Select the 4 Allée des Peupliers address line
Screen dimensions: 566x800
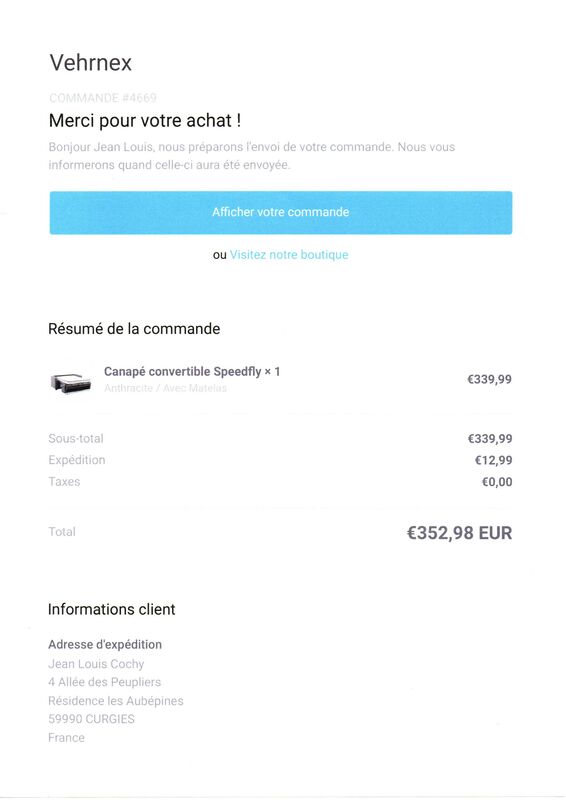point(105,682)
